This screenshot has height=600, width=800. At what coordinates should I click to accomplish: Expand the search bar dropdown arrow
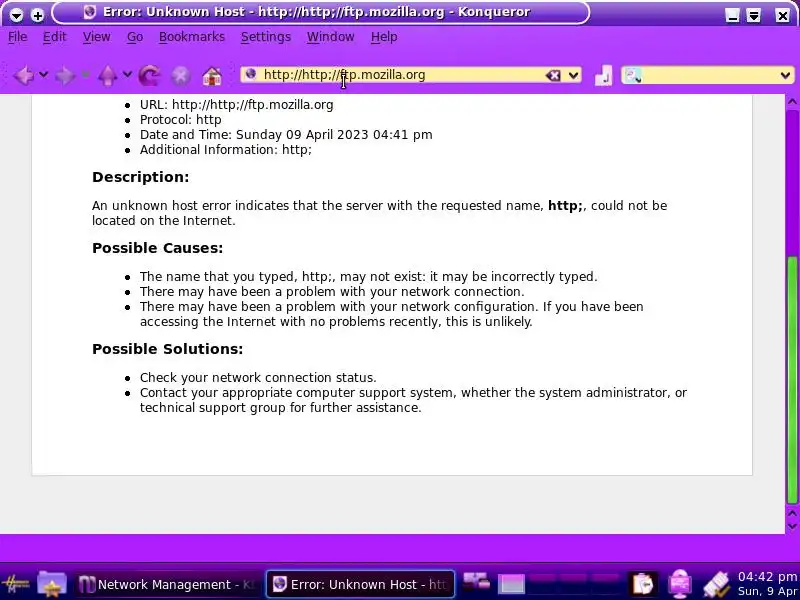(785, 76)
